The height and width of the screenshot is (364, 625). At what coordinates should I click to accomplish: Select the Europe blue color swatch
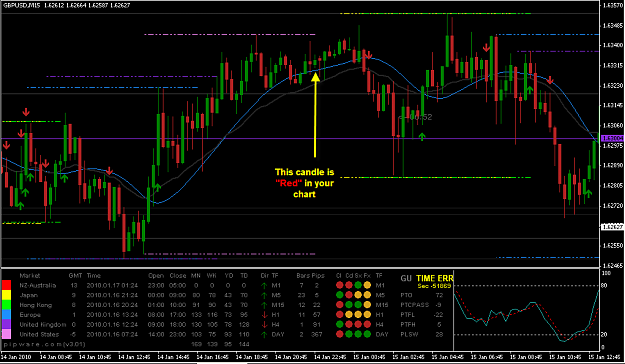(x=6, y=315)
